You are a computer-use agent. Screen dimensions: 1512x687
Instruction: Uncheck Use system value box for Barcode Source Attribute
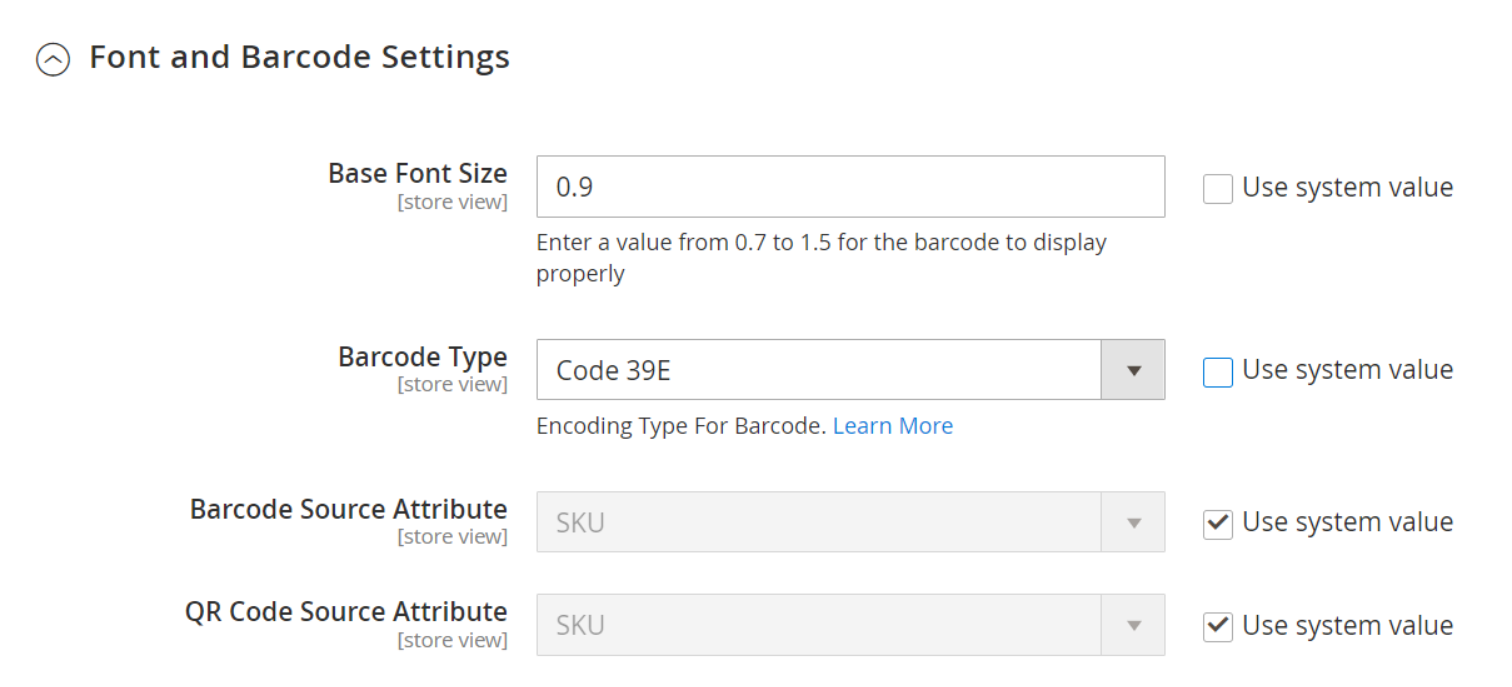(1217, 524)
